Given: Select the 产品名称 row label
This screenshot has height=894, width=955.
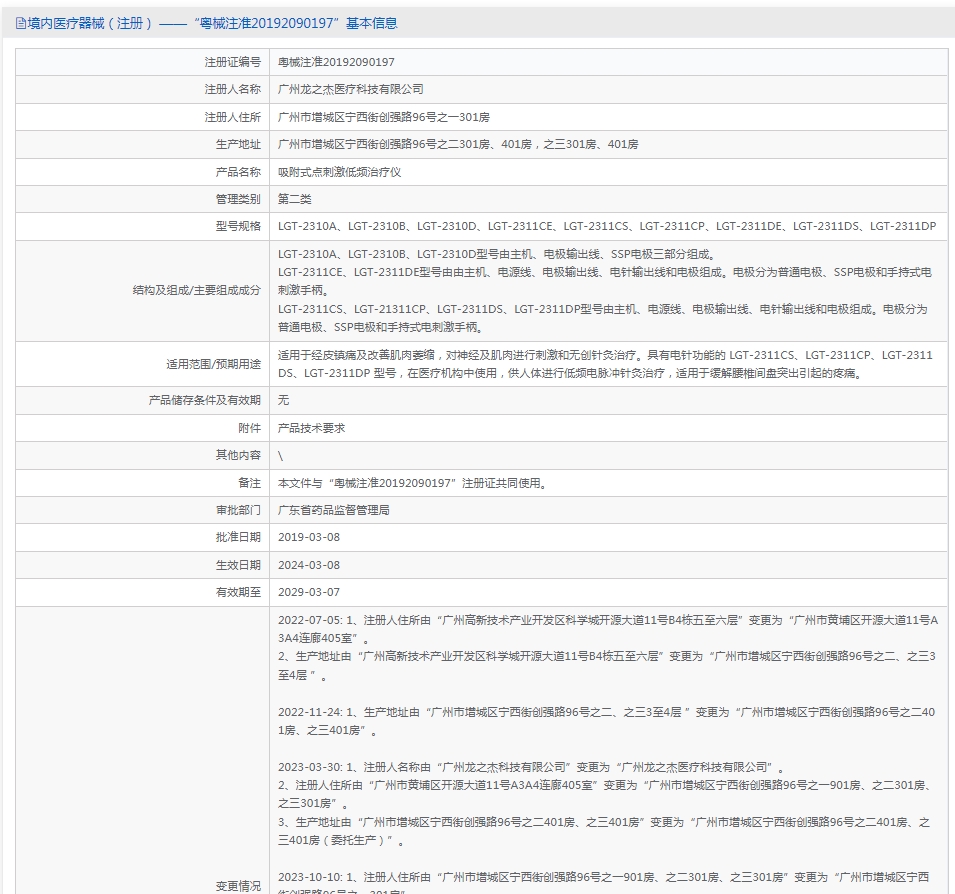Looking at the screenshot, I should pos(238,172).
